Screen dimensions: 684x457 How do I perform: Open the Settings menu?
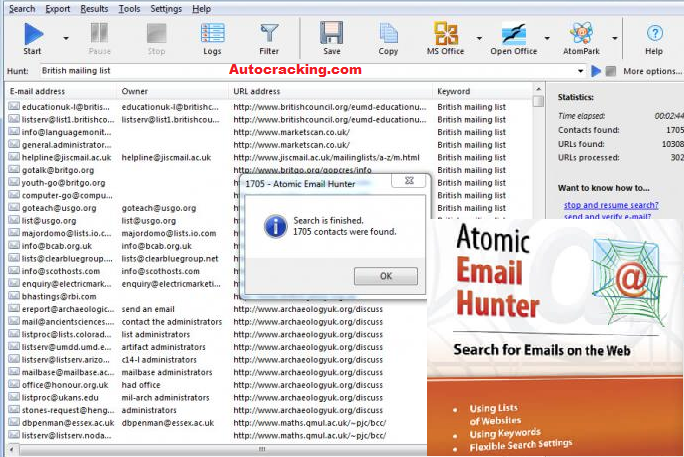click(166, 9)
